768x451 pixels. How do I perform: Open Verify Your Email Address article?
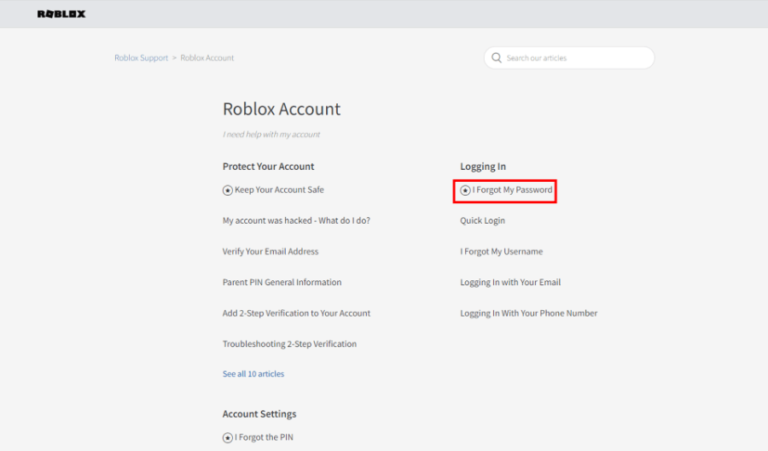(x=270, y=251)
